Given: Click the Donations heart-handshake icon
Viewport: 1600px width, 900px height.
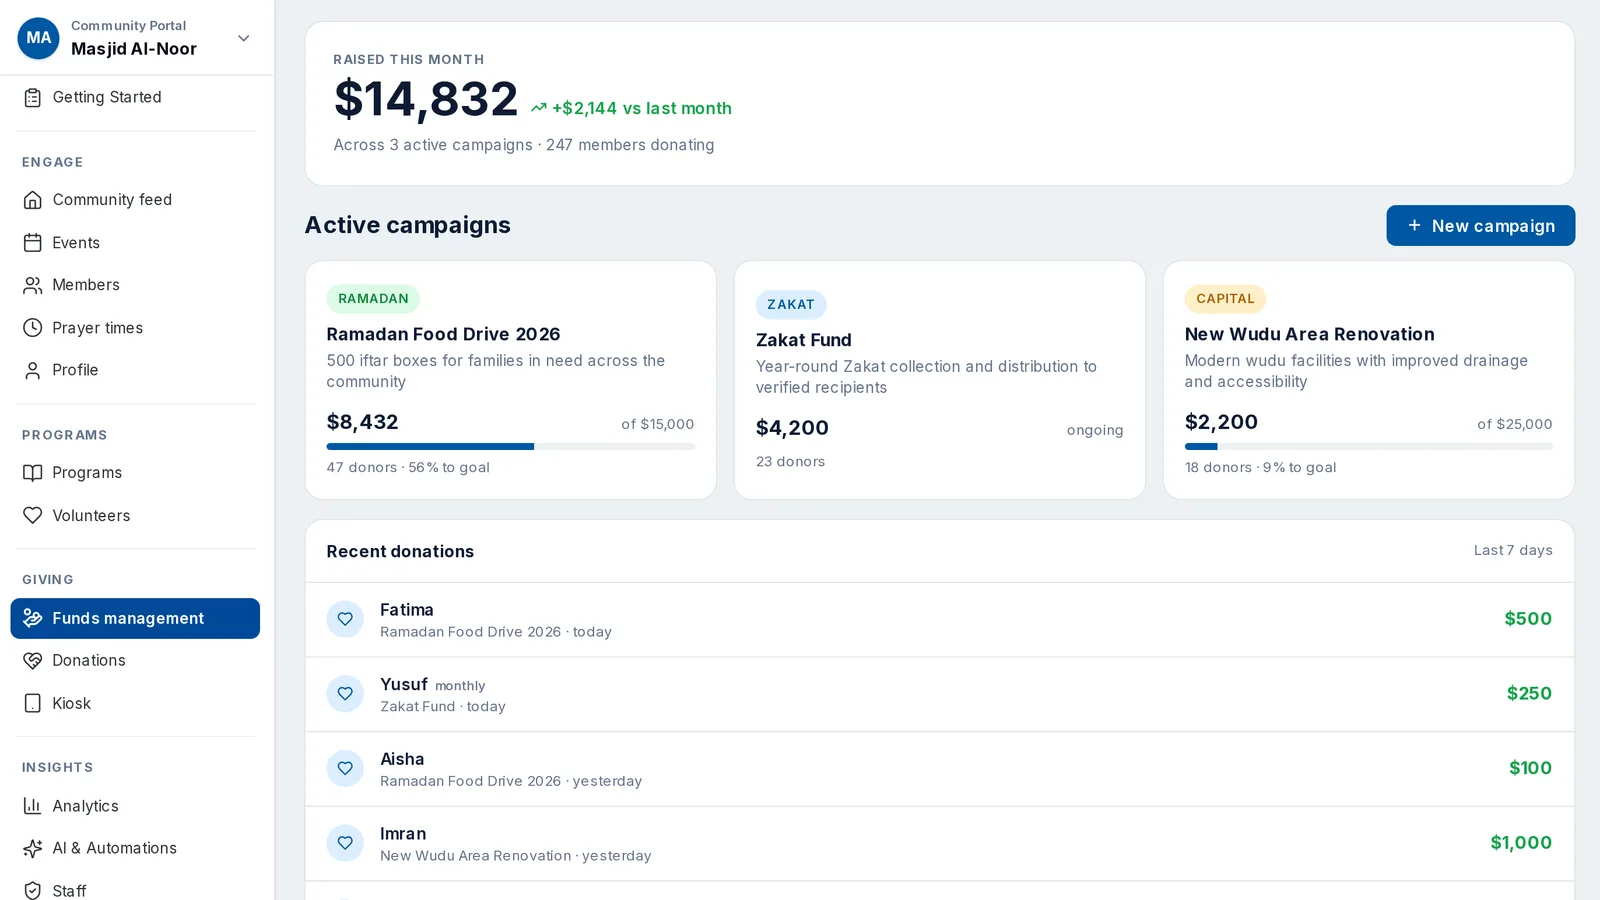Looking at the screenshot, I should 33,661.
